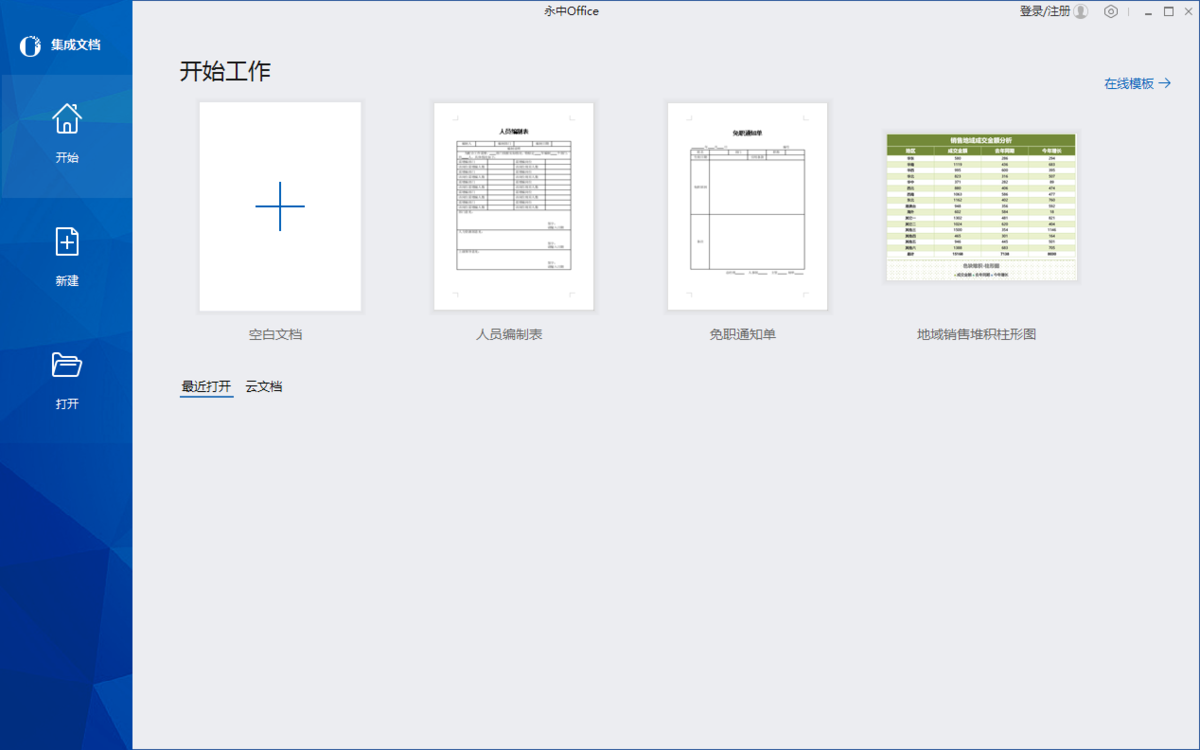This screenshot has width=1200, height=750.
Task: Switch to the 最近打开 tab
Action: (x=206, y=386)
